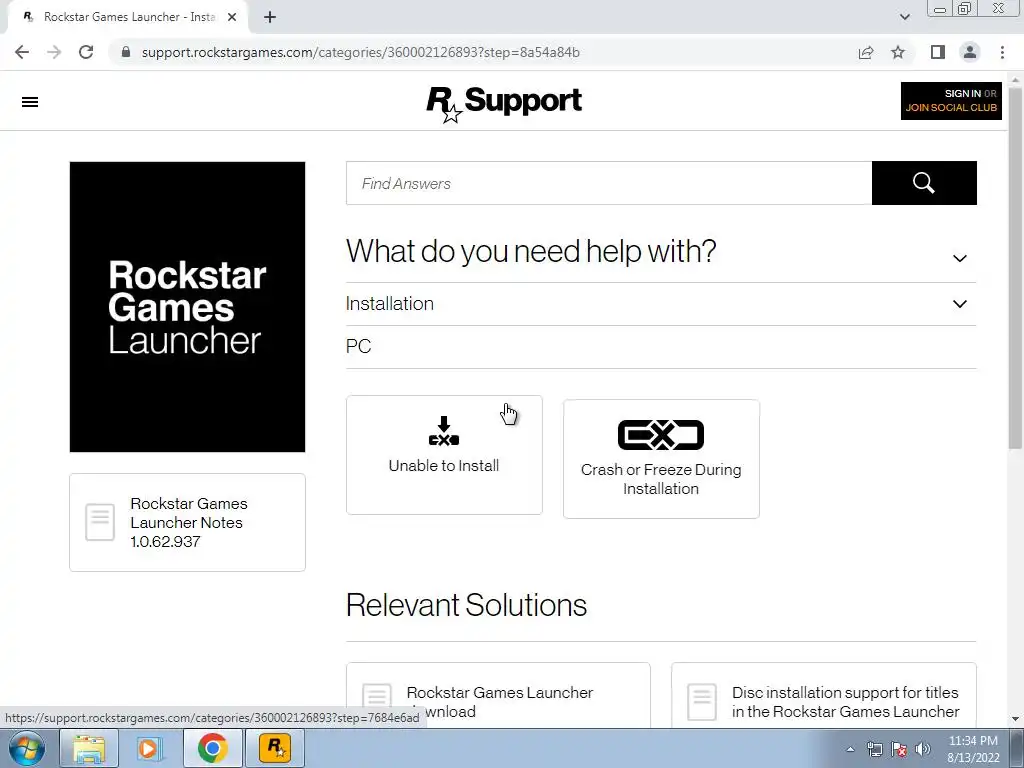Open the tab search dropdown arrow
Image resolution: width=1024 pixels, height=768 pixels.
click(904, 17)
